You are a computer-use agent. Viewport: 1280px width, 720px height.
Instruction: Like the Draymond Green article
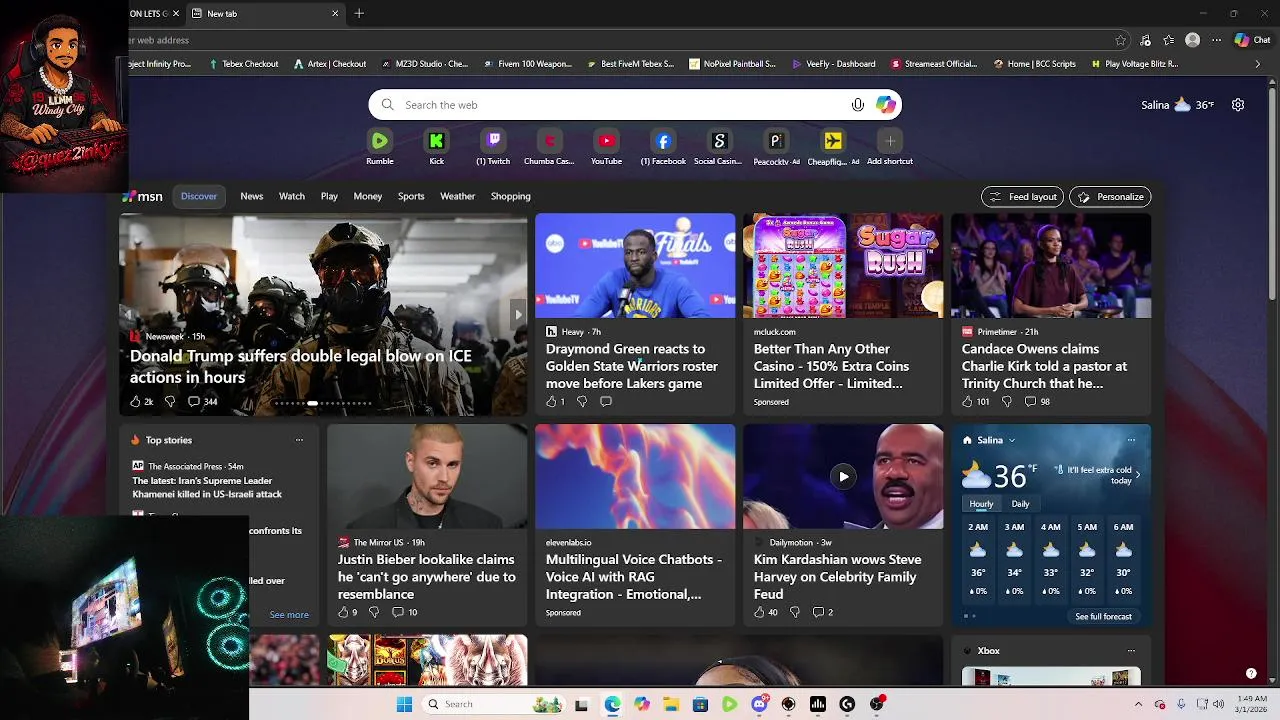(551, 401)
